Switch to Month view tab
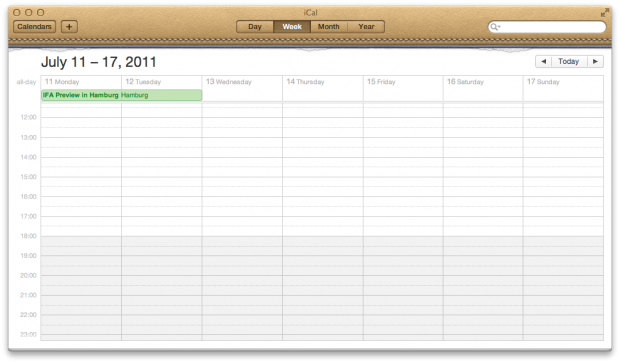 [329, 26]
